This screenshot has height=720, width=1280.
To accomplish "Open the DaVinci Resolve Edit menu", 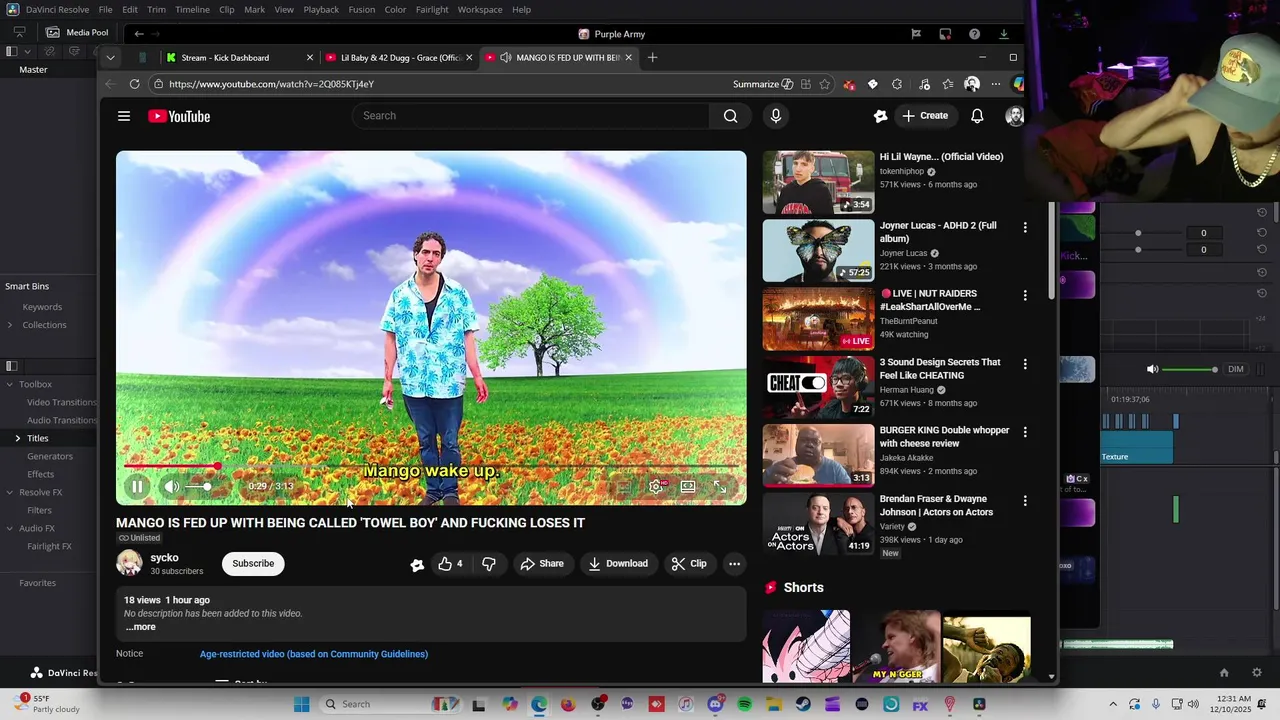I will [130, 9].
